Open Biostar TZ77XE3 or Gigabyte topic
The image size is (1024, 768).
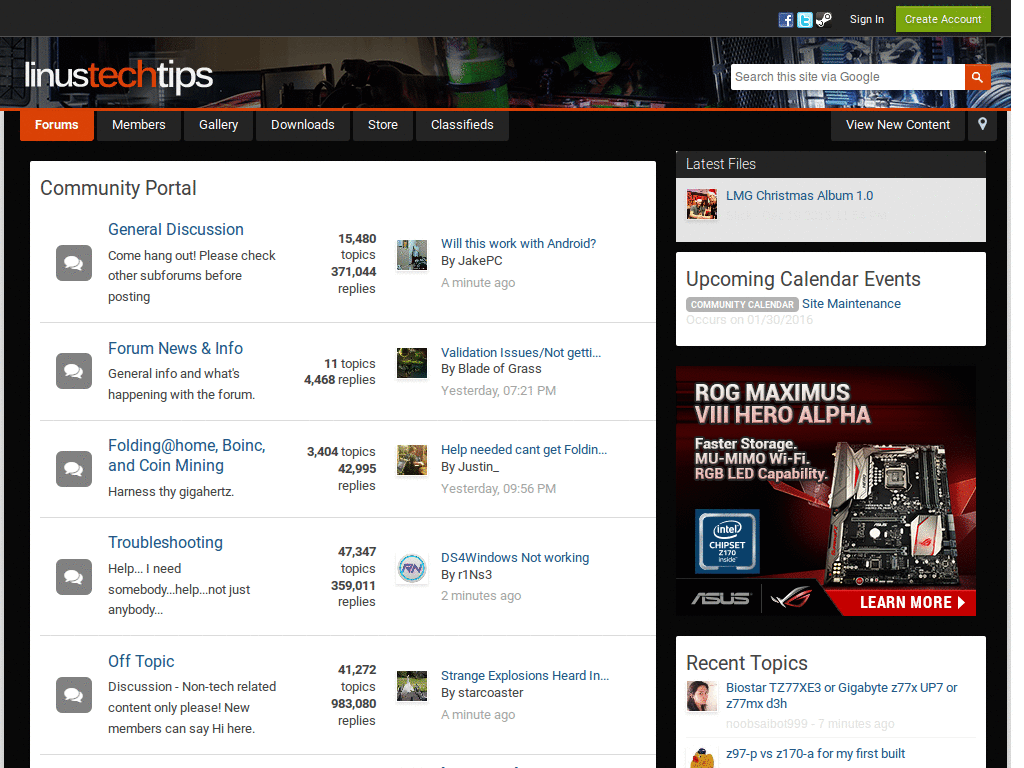[842, 696]
